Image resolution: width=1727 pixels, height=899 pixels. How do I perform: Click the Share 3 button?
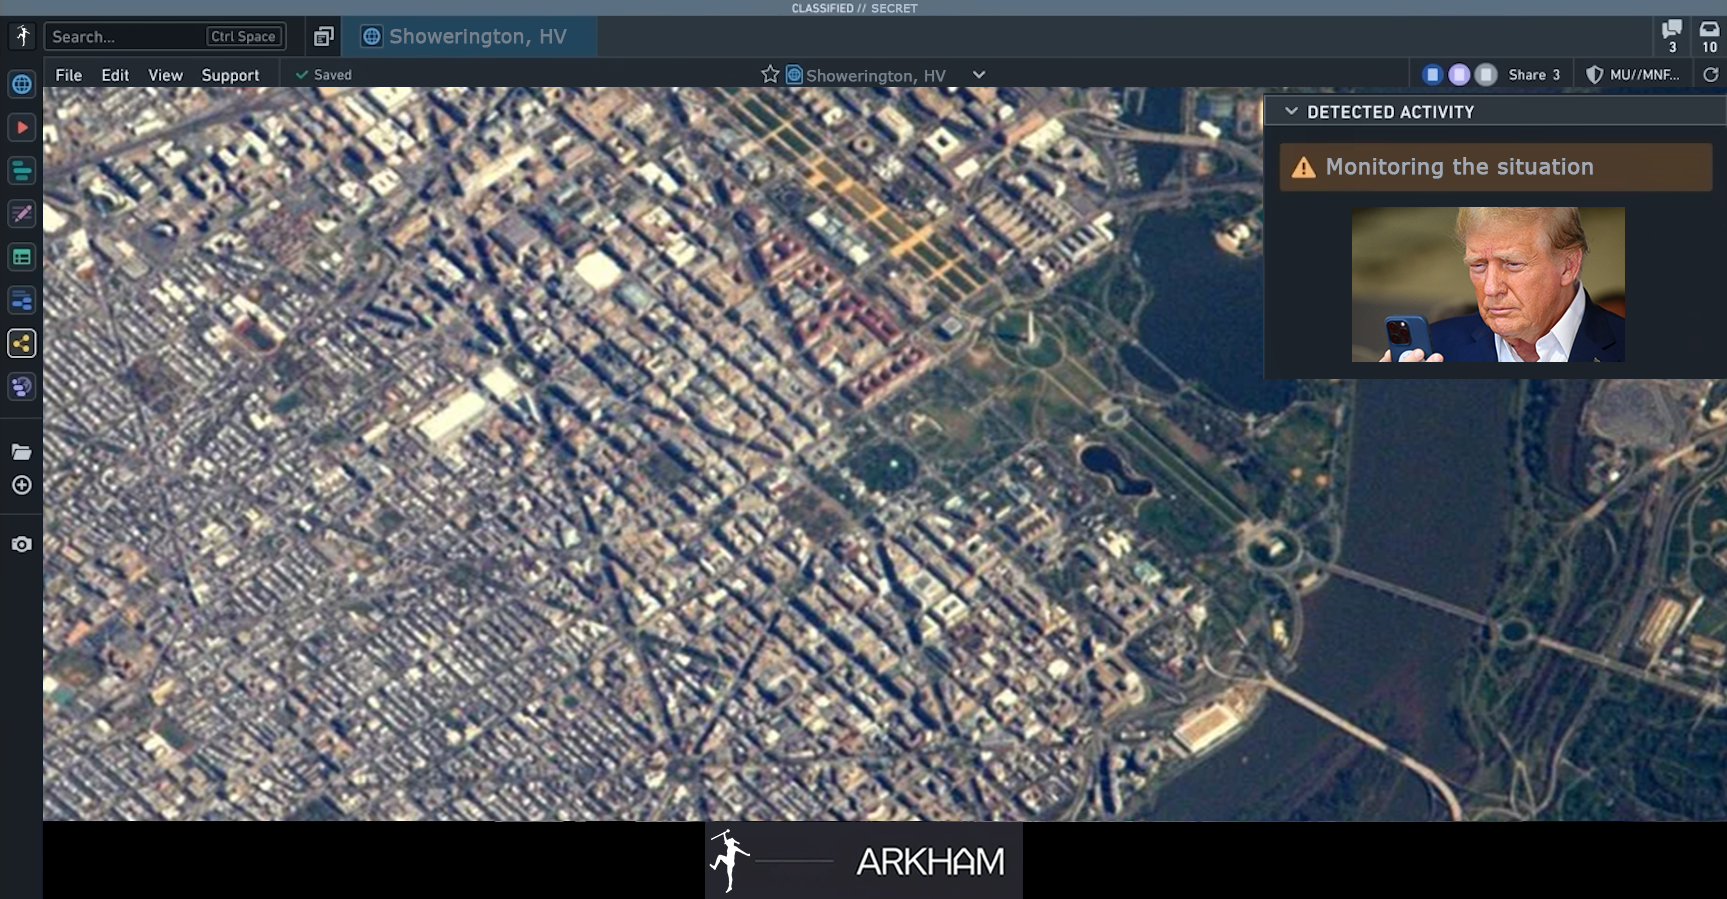(1534, 75)
